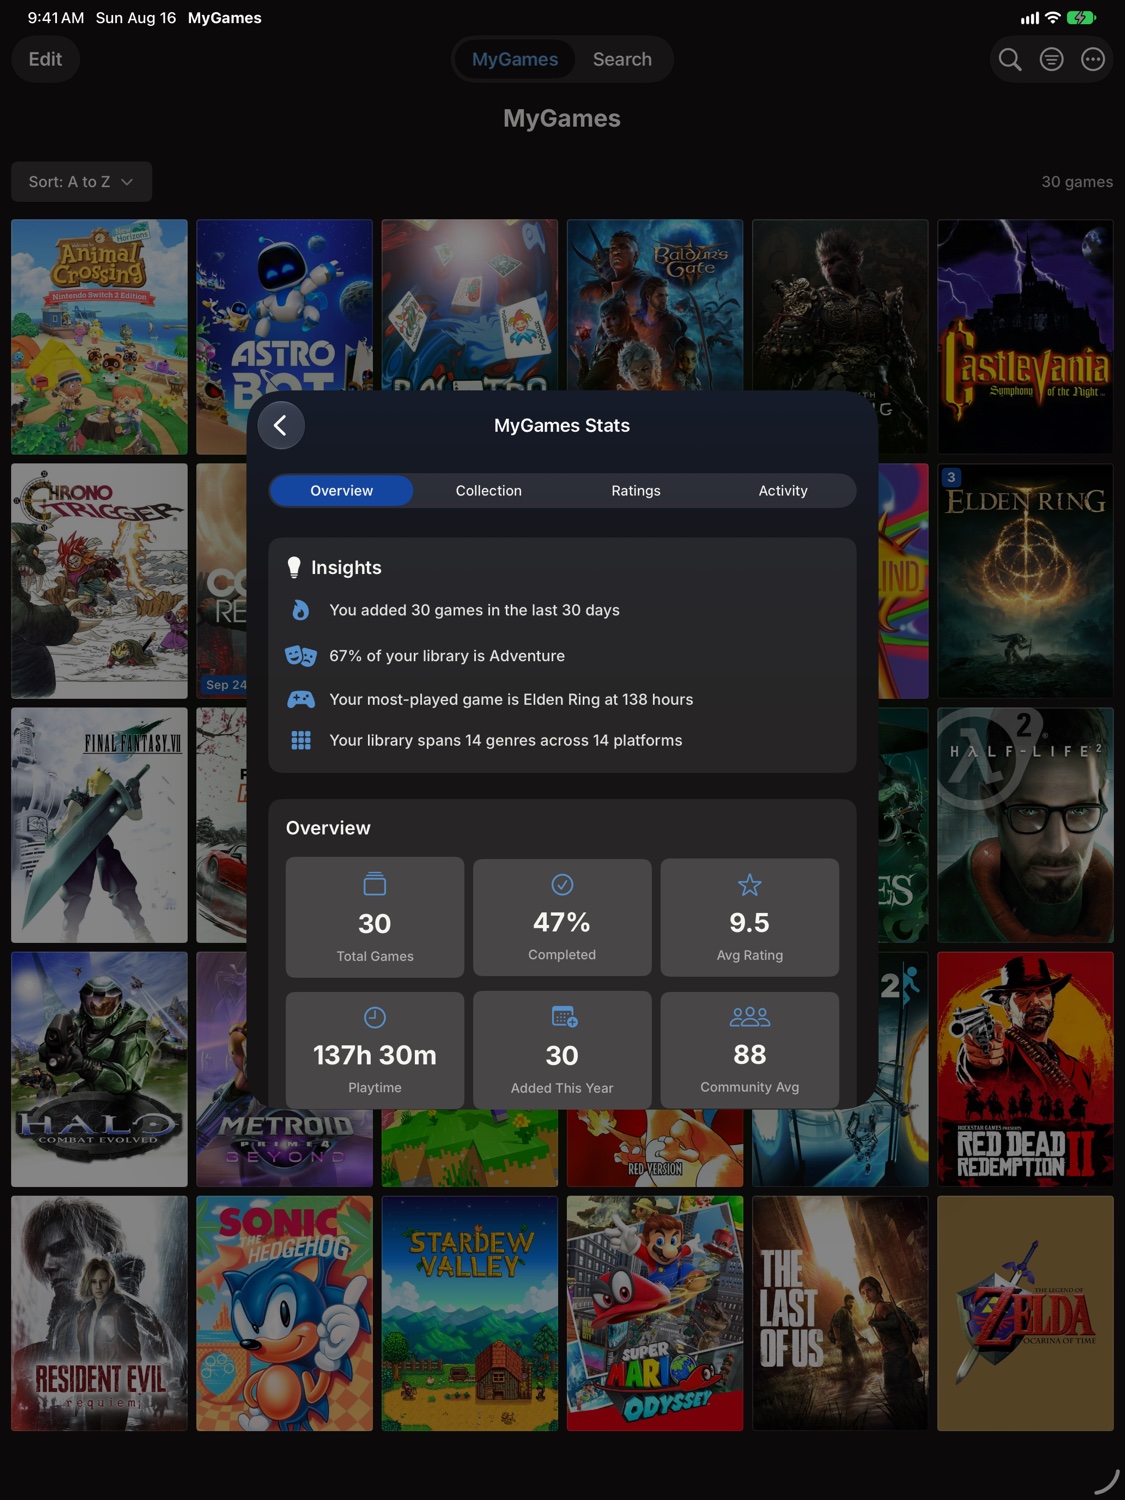Open Halo Combat Evolved cover
Screen dimensions: 1125x1500
[x=99, y=1069]
